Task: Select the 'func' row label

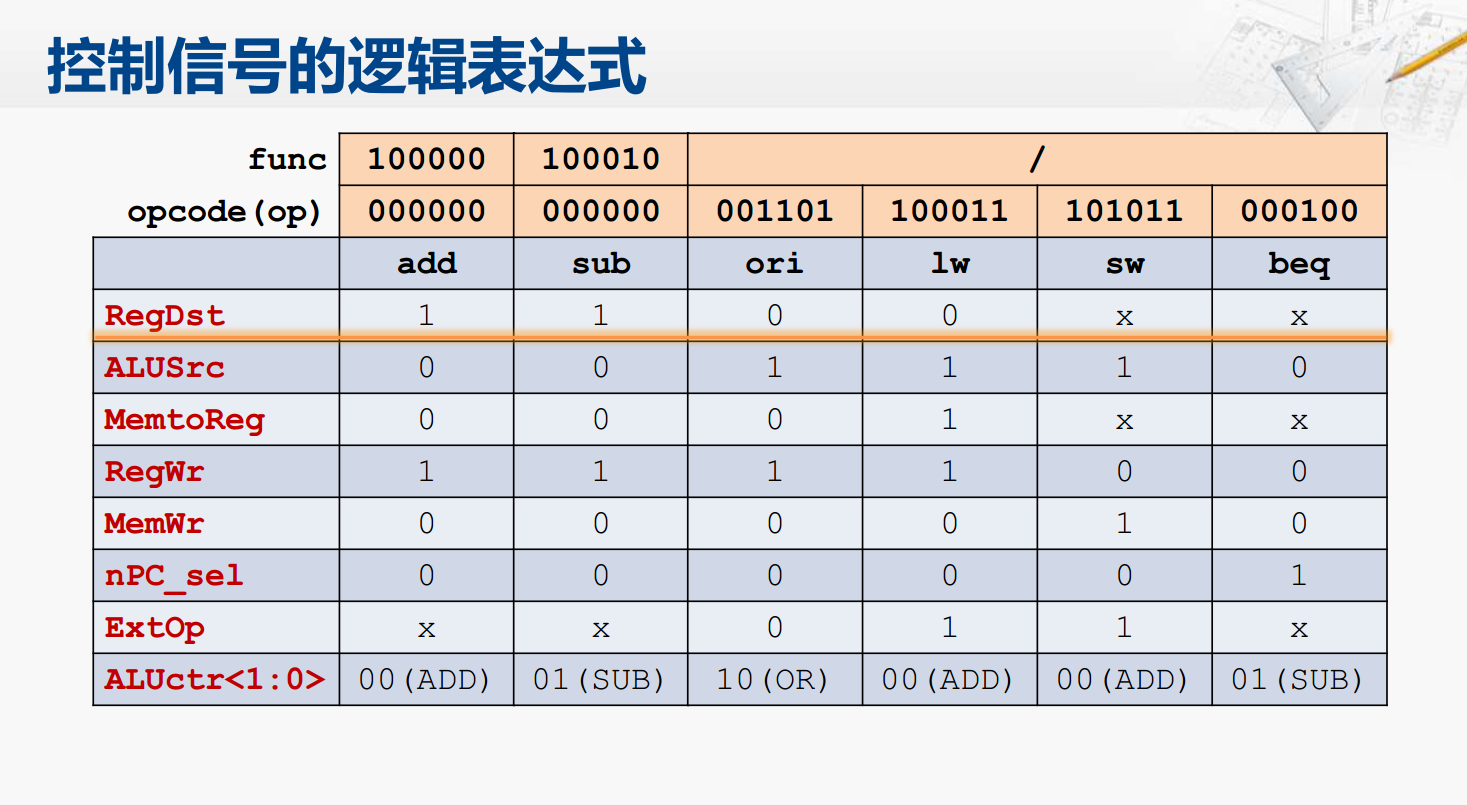Action: pos(288,159)
